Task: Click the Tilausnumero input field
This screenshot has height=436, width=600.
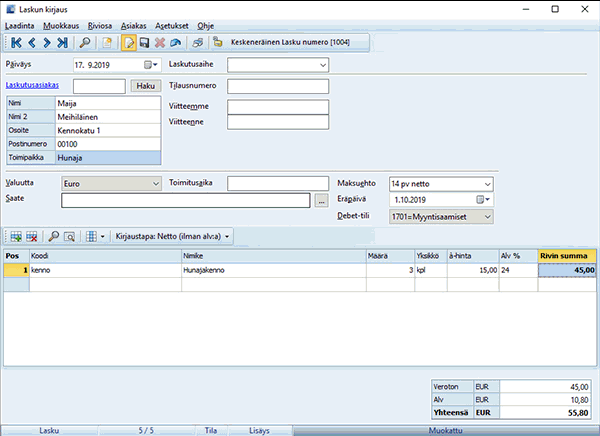Action: (278, 86)
